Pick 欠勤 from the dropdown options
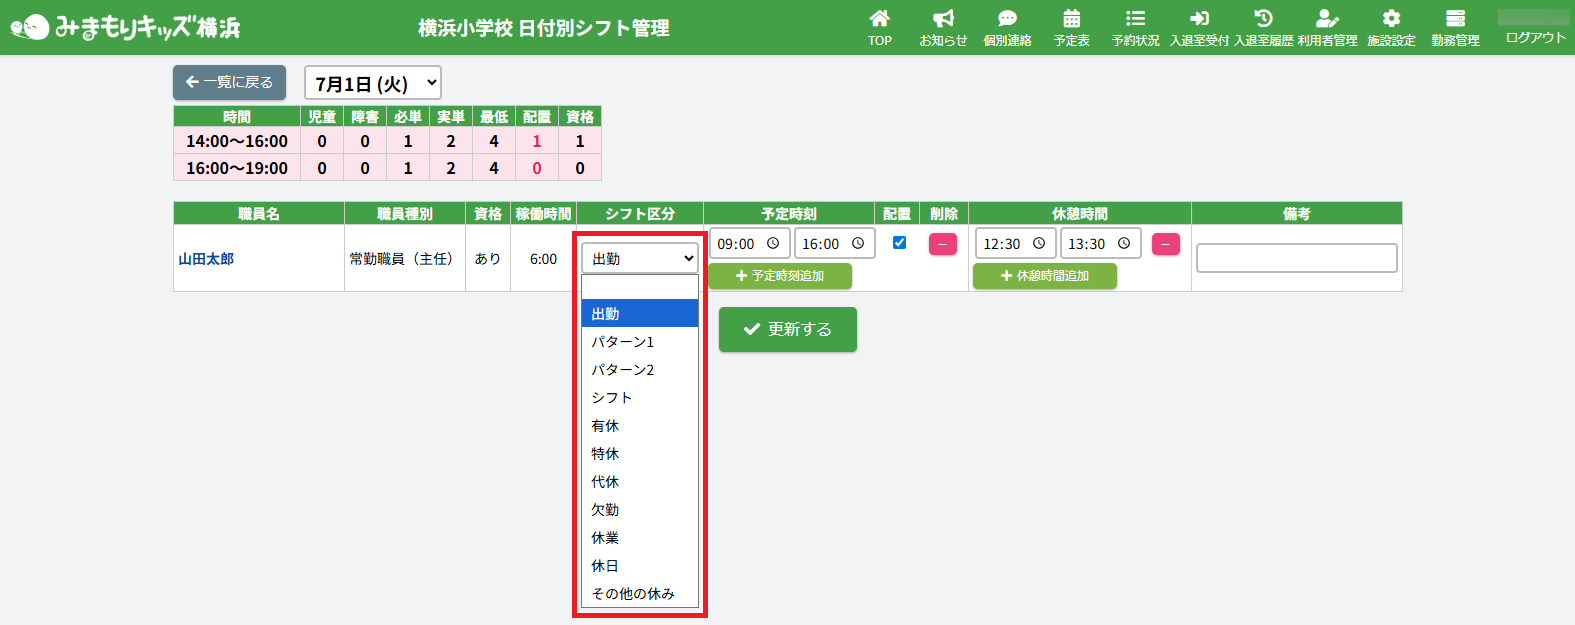The height and width of the screenshot is (625, 1575). pyautogui.click(x=606, y=510)
